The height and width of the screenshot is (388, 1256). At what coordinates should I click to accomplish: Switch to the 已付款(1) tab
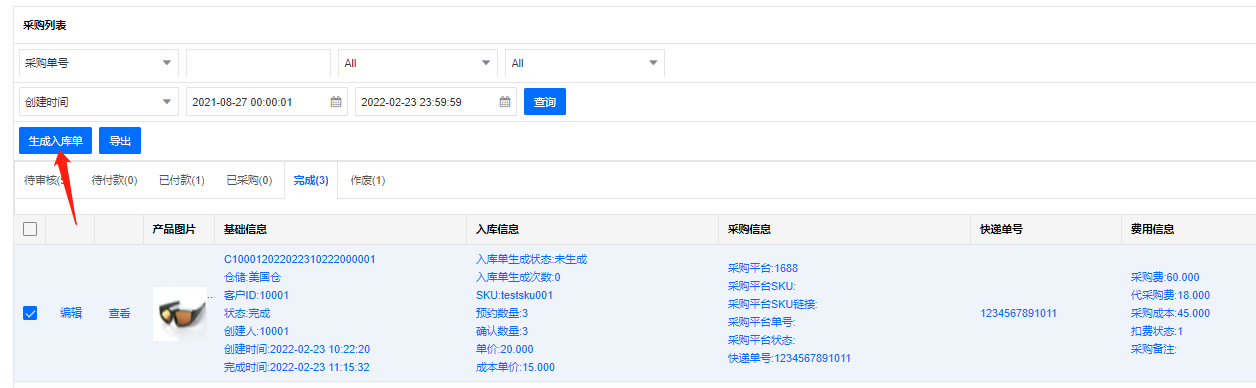[x=182, y=180]
